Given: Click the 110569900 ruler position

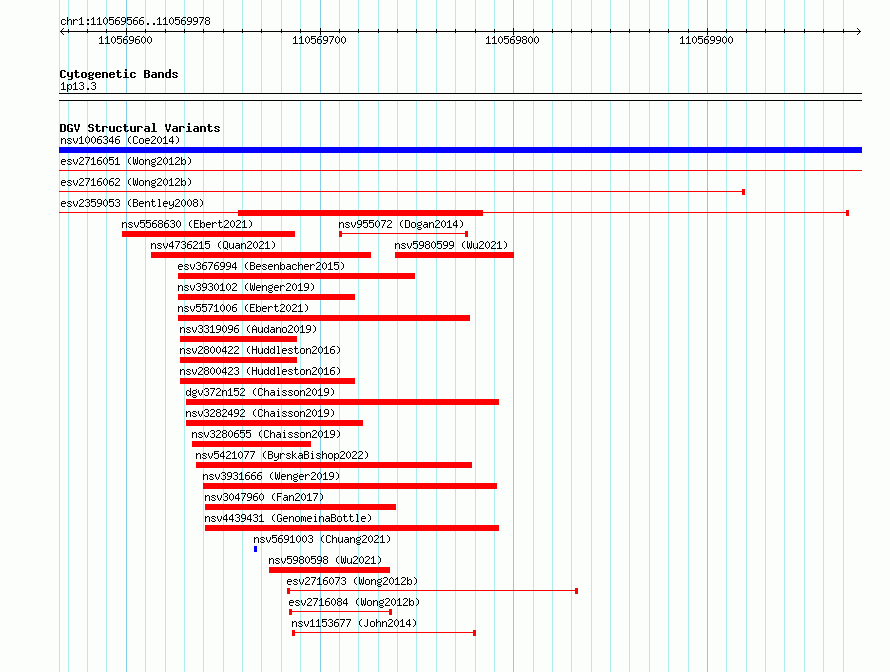Looking at the screenshot, I should pos(706,40).
